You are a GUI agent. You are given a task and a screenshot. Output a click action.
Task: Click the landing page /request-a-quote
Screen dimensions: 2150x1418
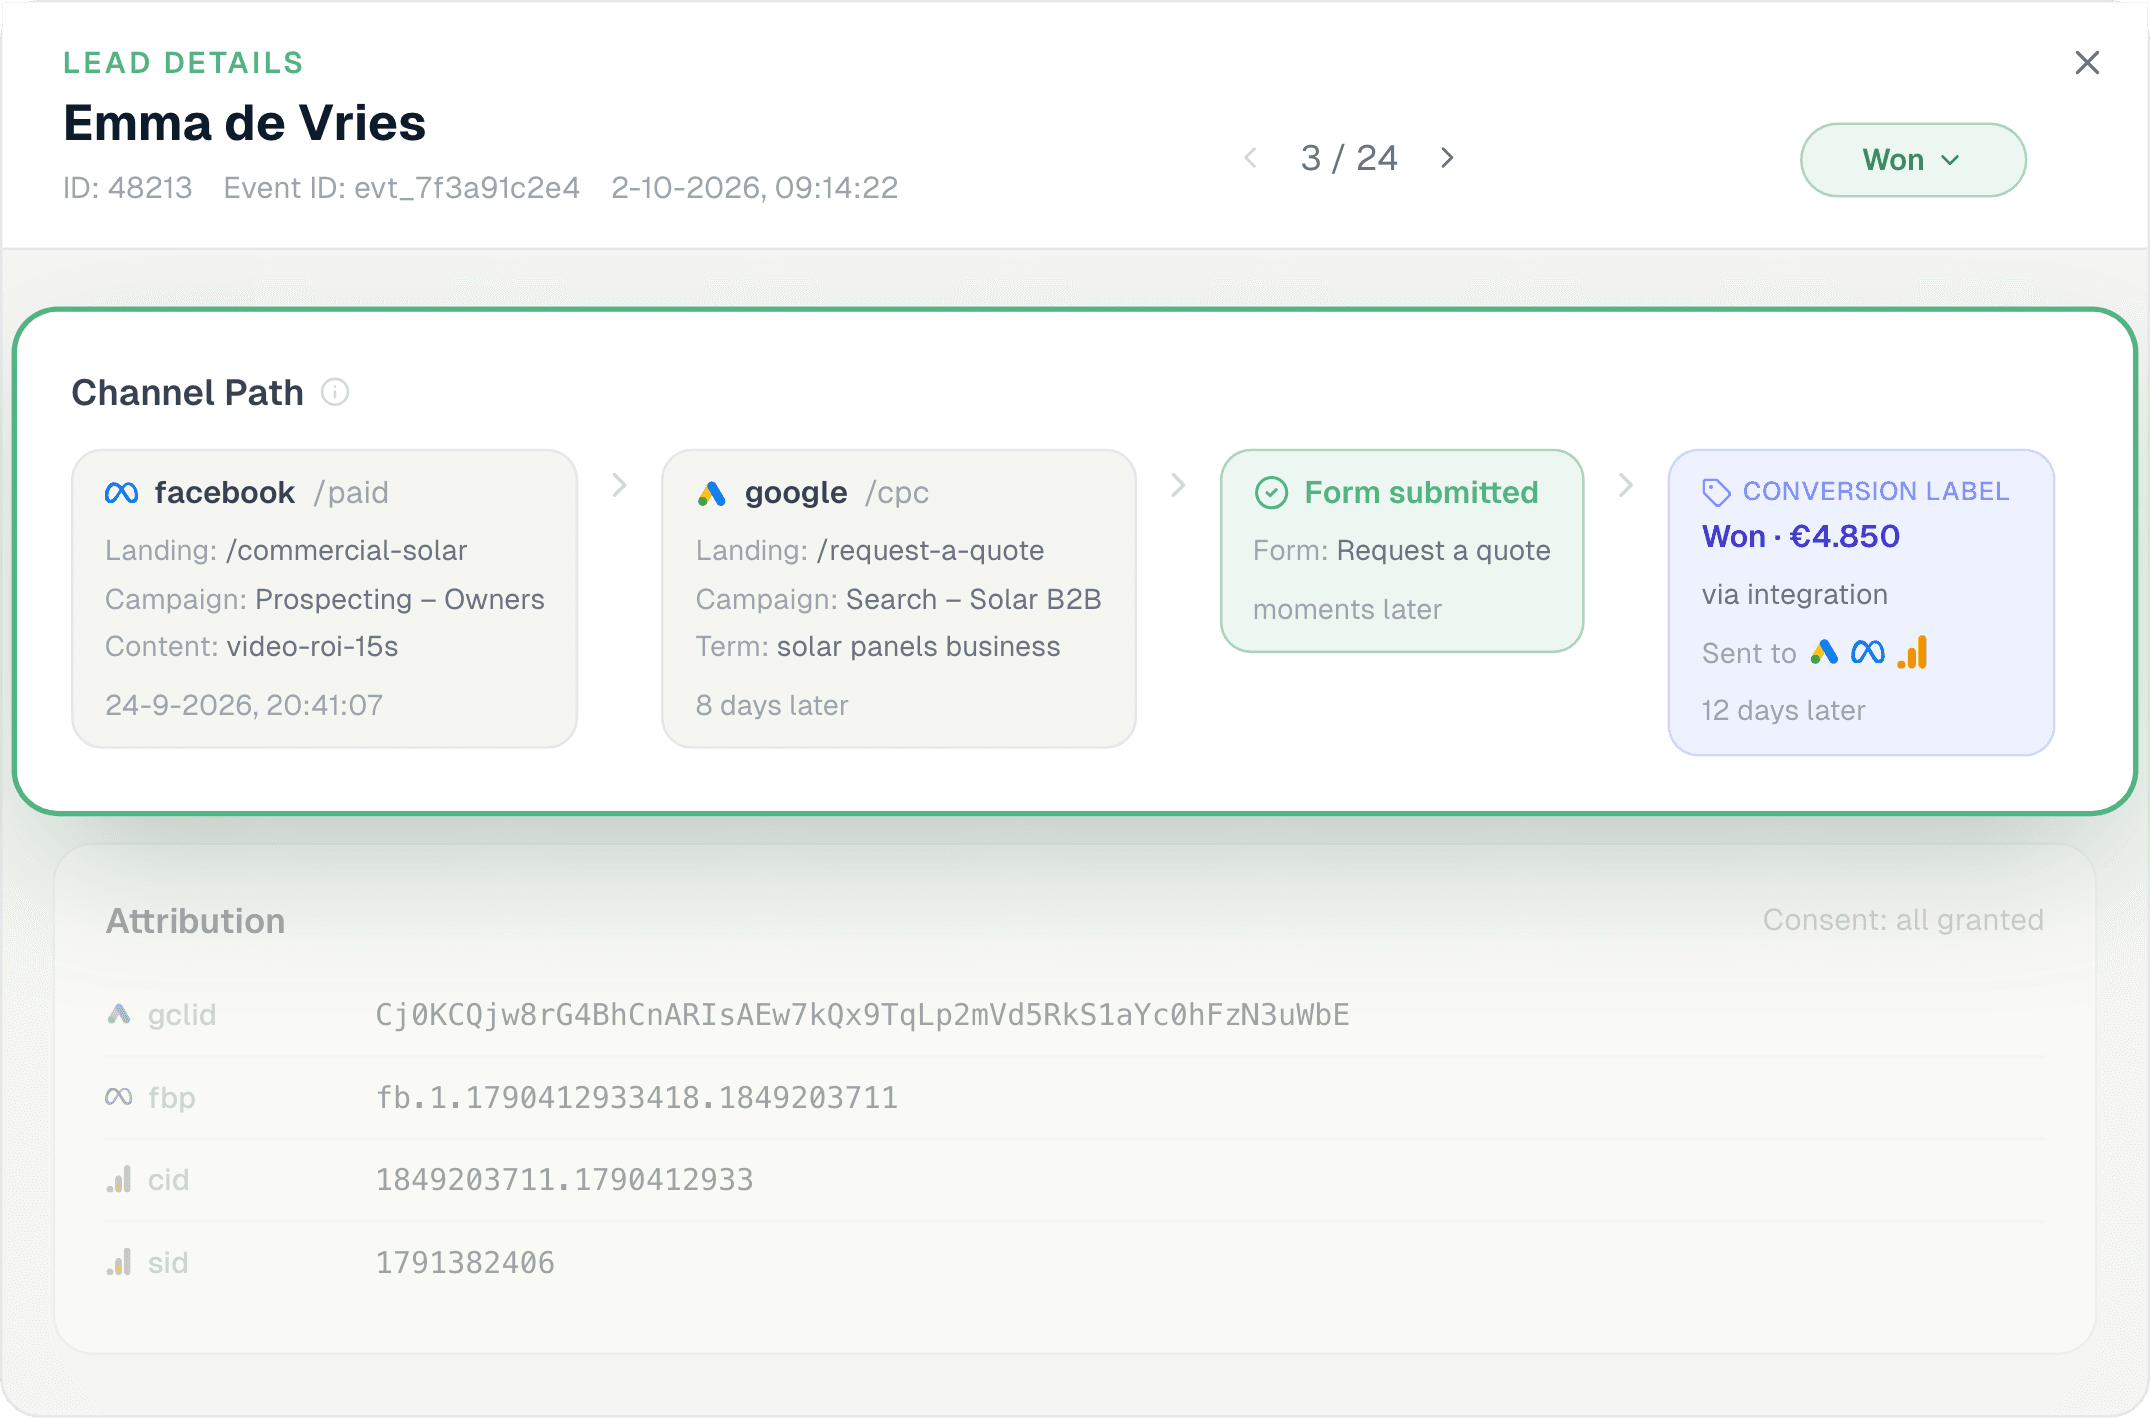tap(930, 551)
